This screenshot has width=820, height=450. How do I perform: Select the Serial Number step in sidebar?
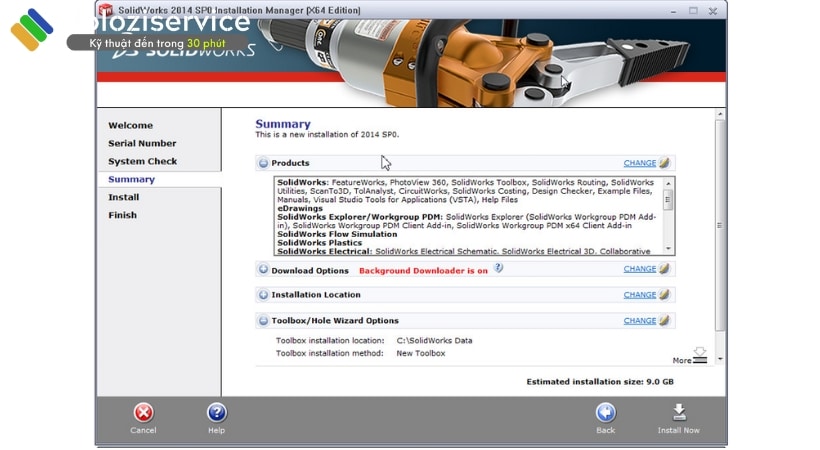[x=142, y=143]
